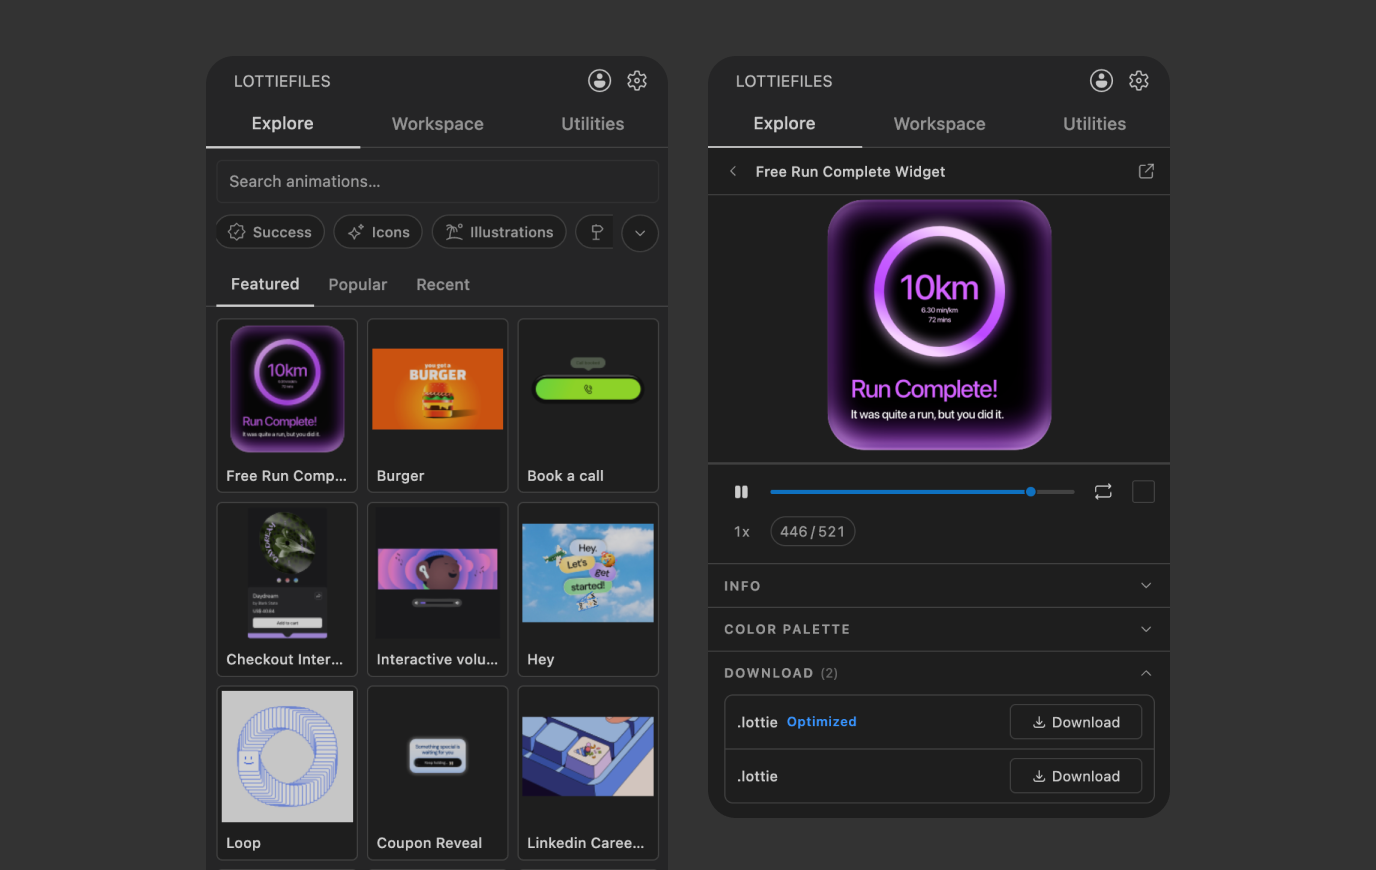Image resolution: width=1376 pixels, height=870 pixels.
Task: Open account profile icon in left panel
Action: click(599, 81)
